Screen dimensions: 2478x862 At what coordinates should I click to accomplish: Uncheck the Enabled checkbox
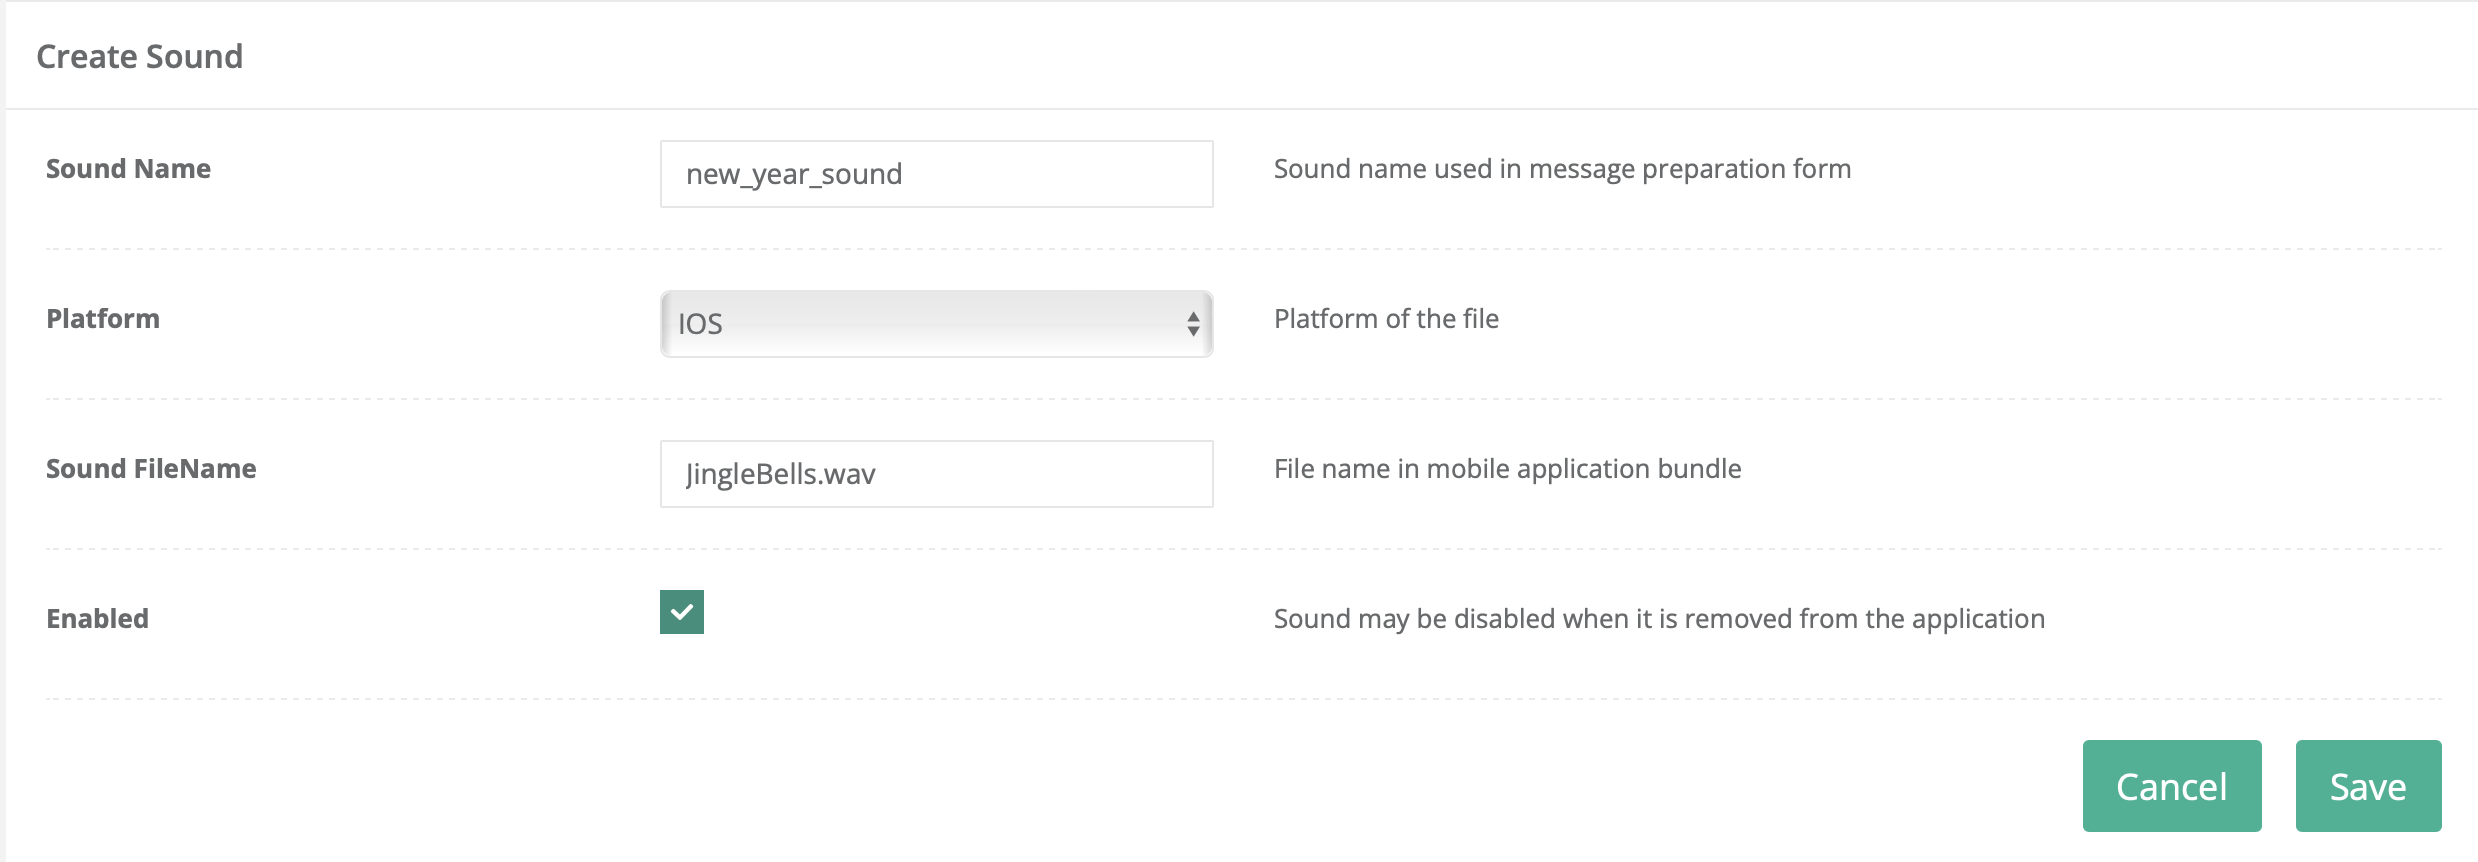(681, 612)
